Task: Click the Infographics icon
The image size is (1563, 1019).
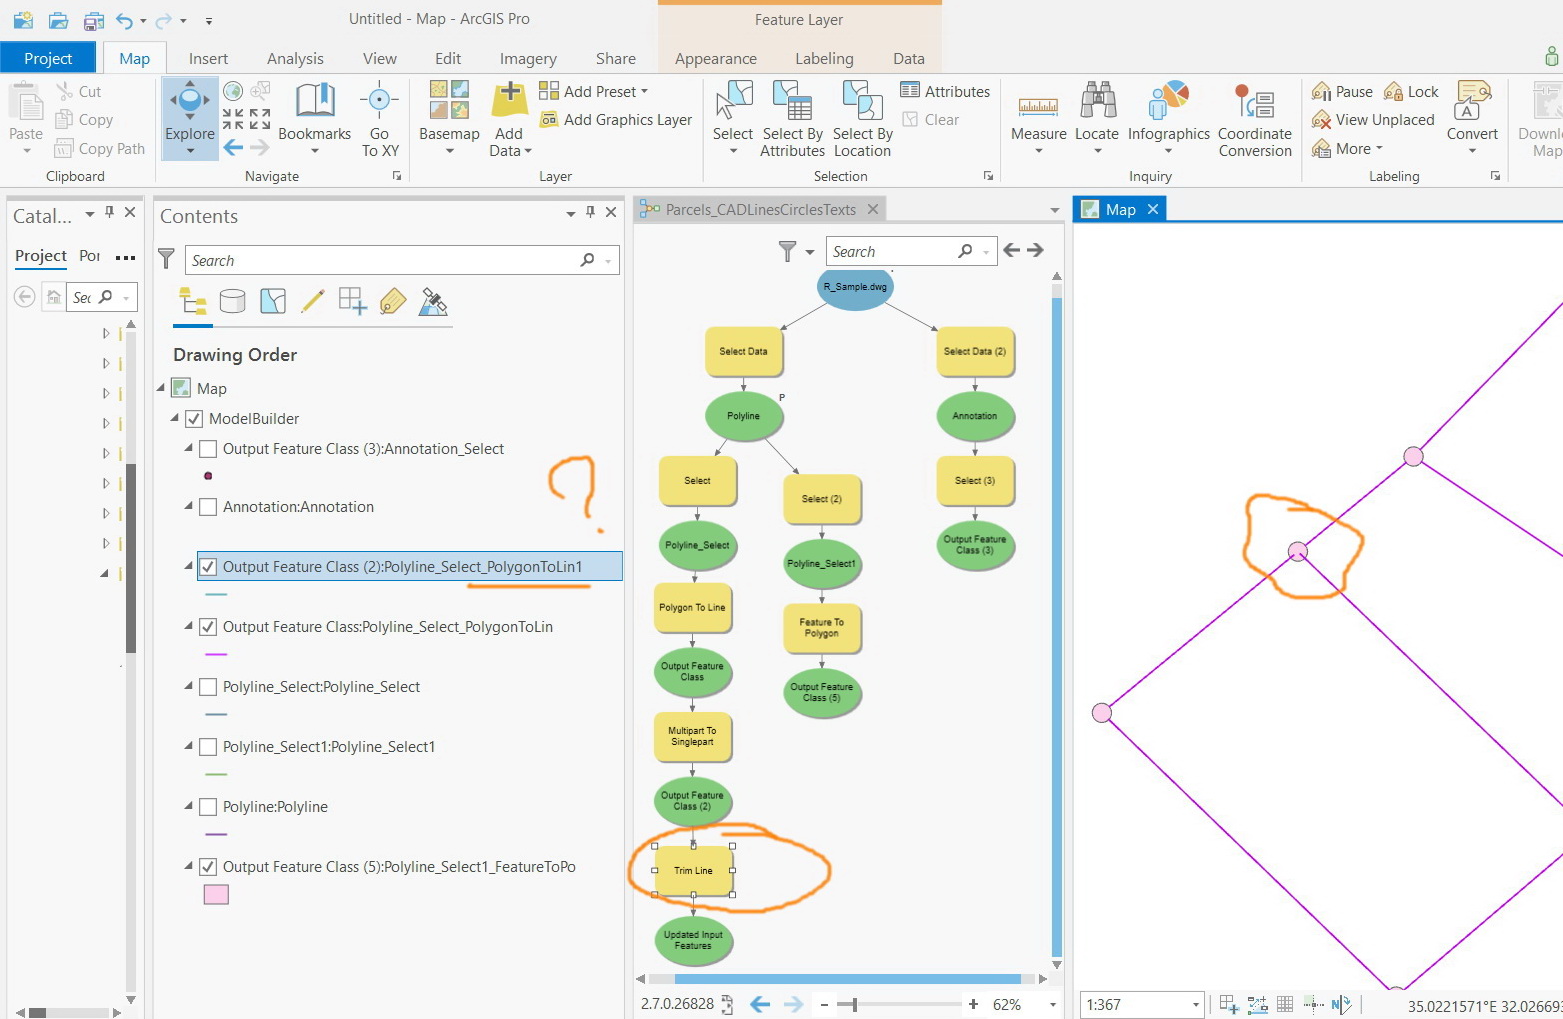Action: pos(1169,102)
